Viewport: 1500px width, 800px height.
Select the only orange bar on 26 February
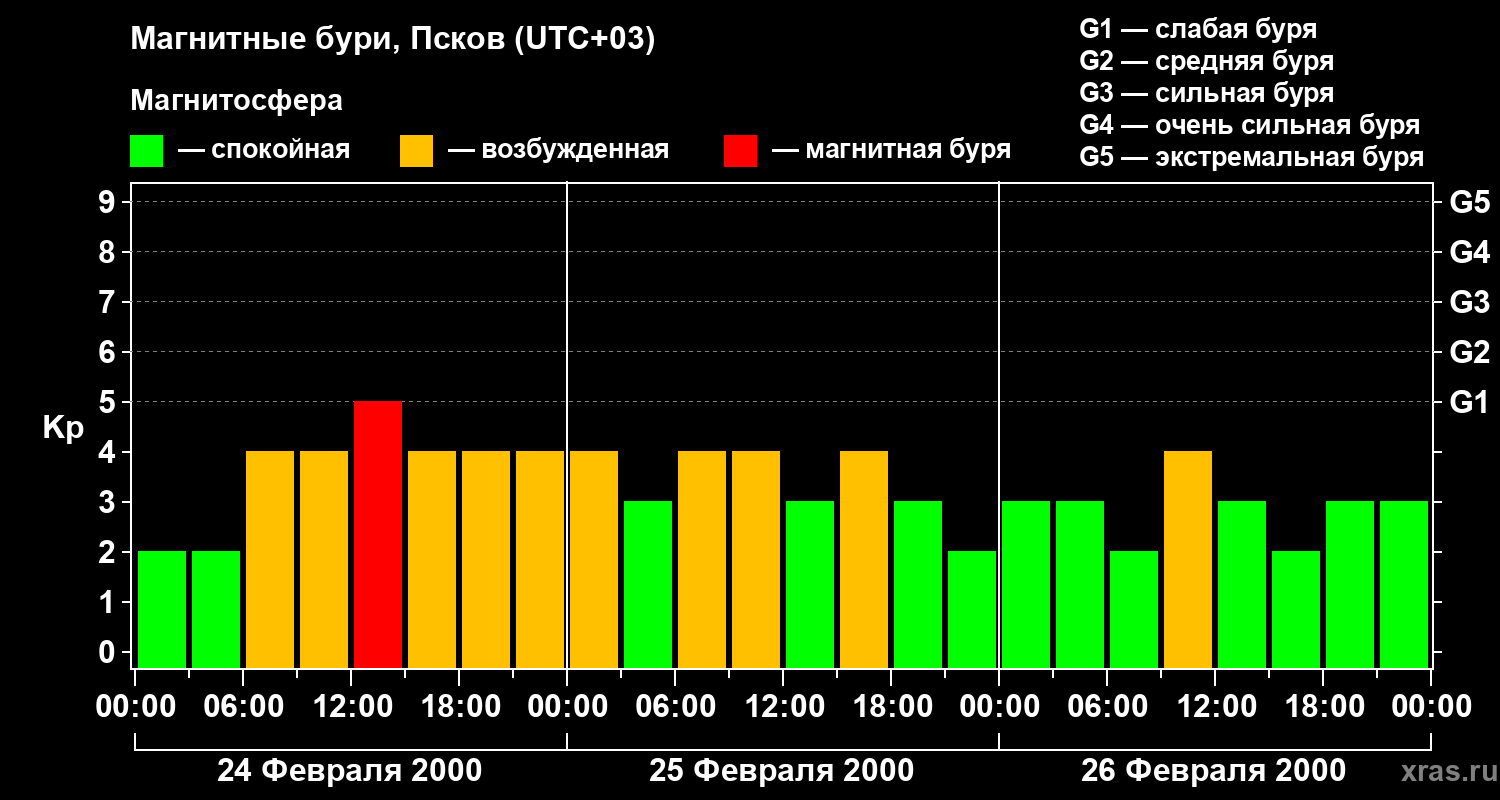1188,559
